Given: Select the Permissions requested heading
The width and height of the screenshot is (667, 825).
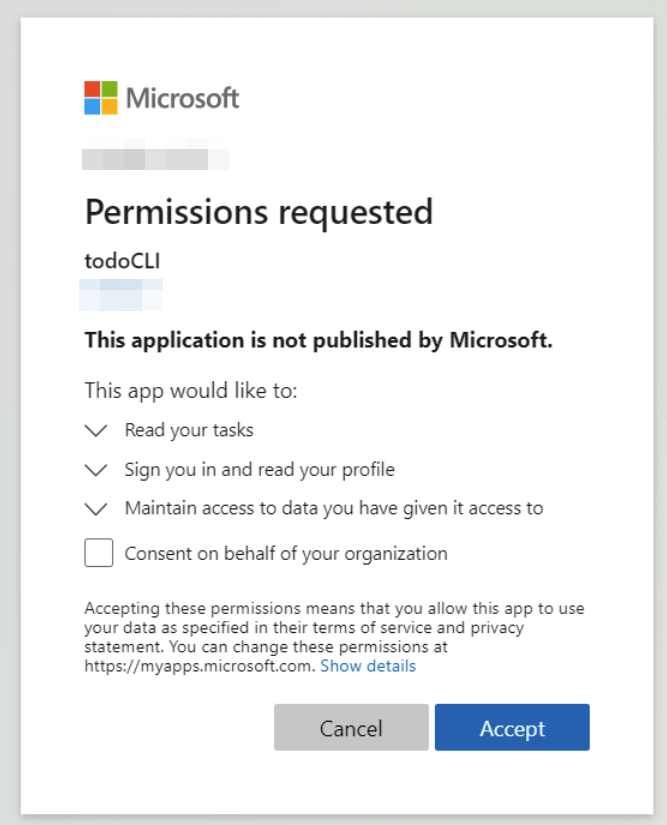Looking at the screenshot, I should pos(259,213).
